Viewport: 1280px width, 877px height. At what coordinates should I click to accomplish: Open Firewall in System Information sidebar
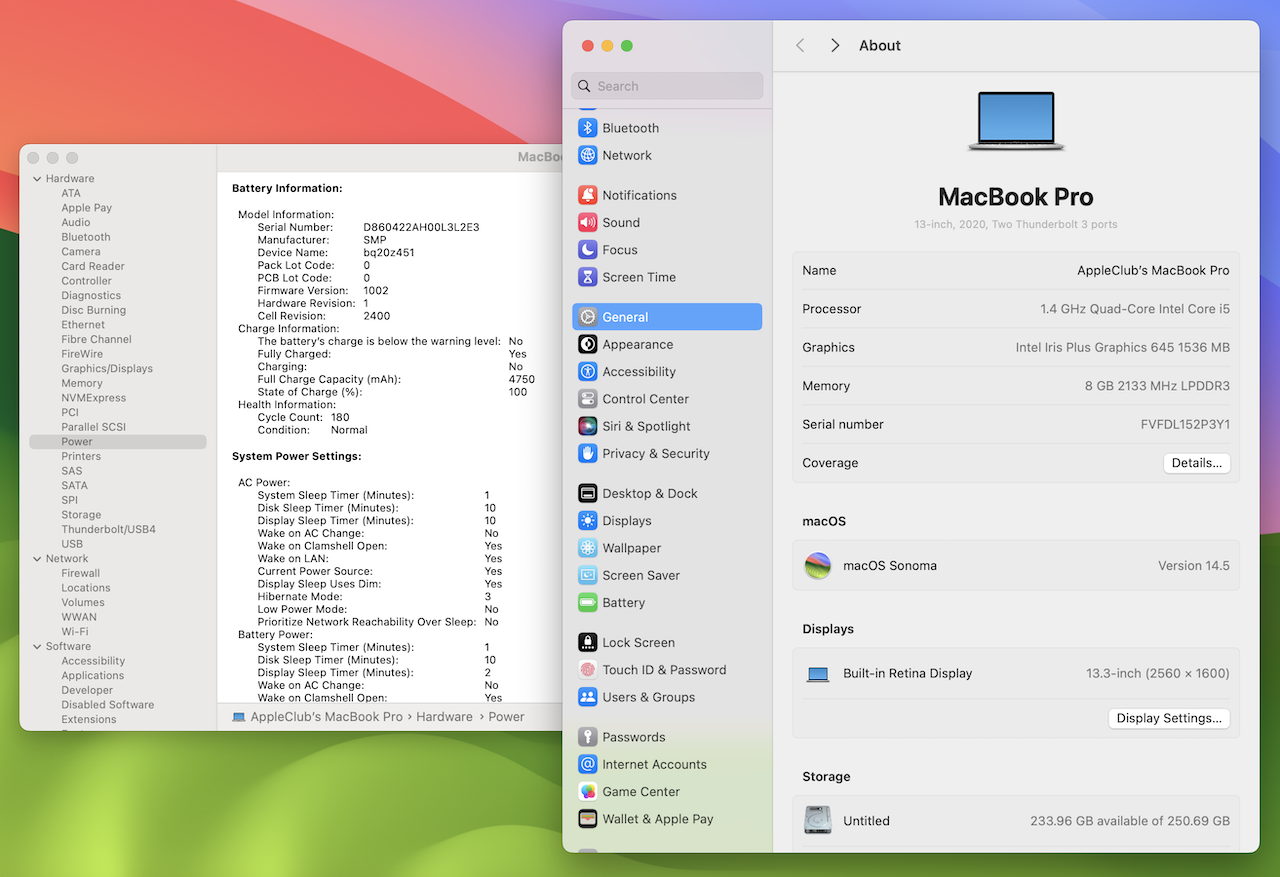point(81,573)
